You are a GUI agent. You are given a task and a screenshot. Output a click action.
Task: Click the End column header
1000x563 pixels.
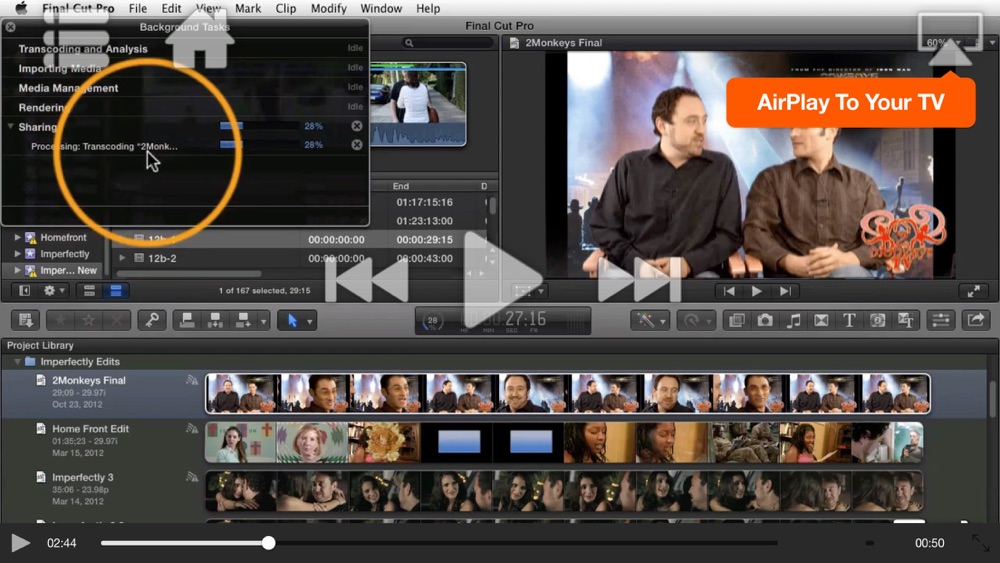[x=401, y=186]
